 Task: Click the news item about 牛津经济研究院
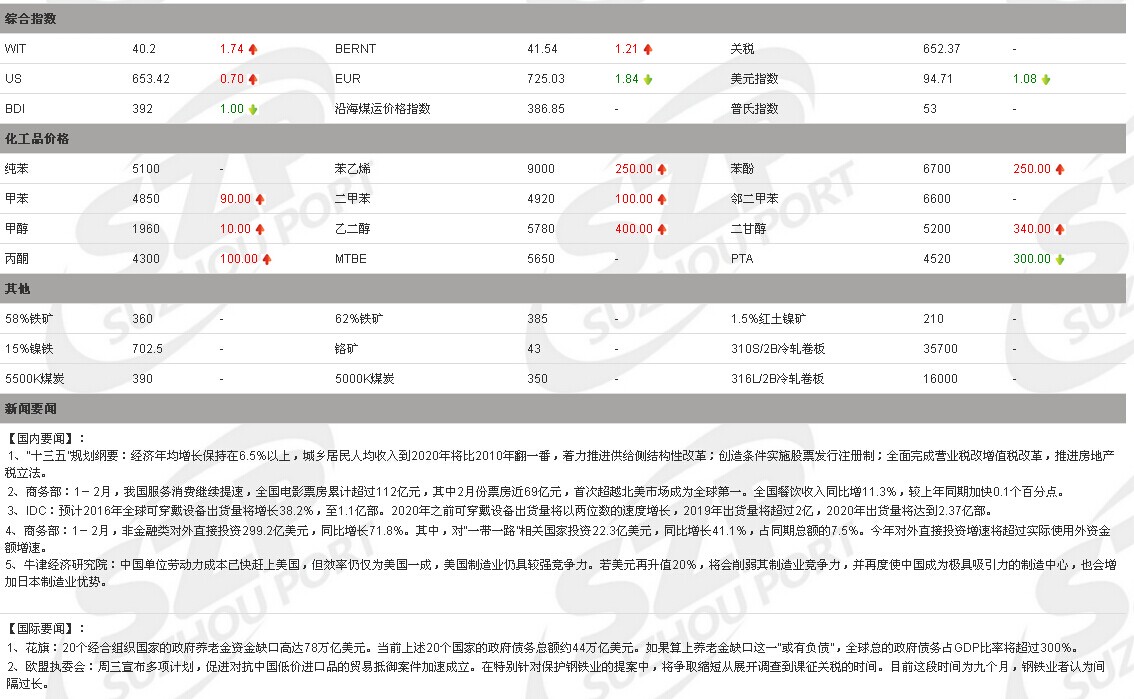point(560,573)
